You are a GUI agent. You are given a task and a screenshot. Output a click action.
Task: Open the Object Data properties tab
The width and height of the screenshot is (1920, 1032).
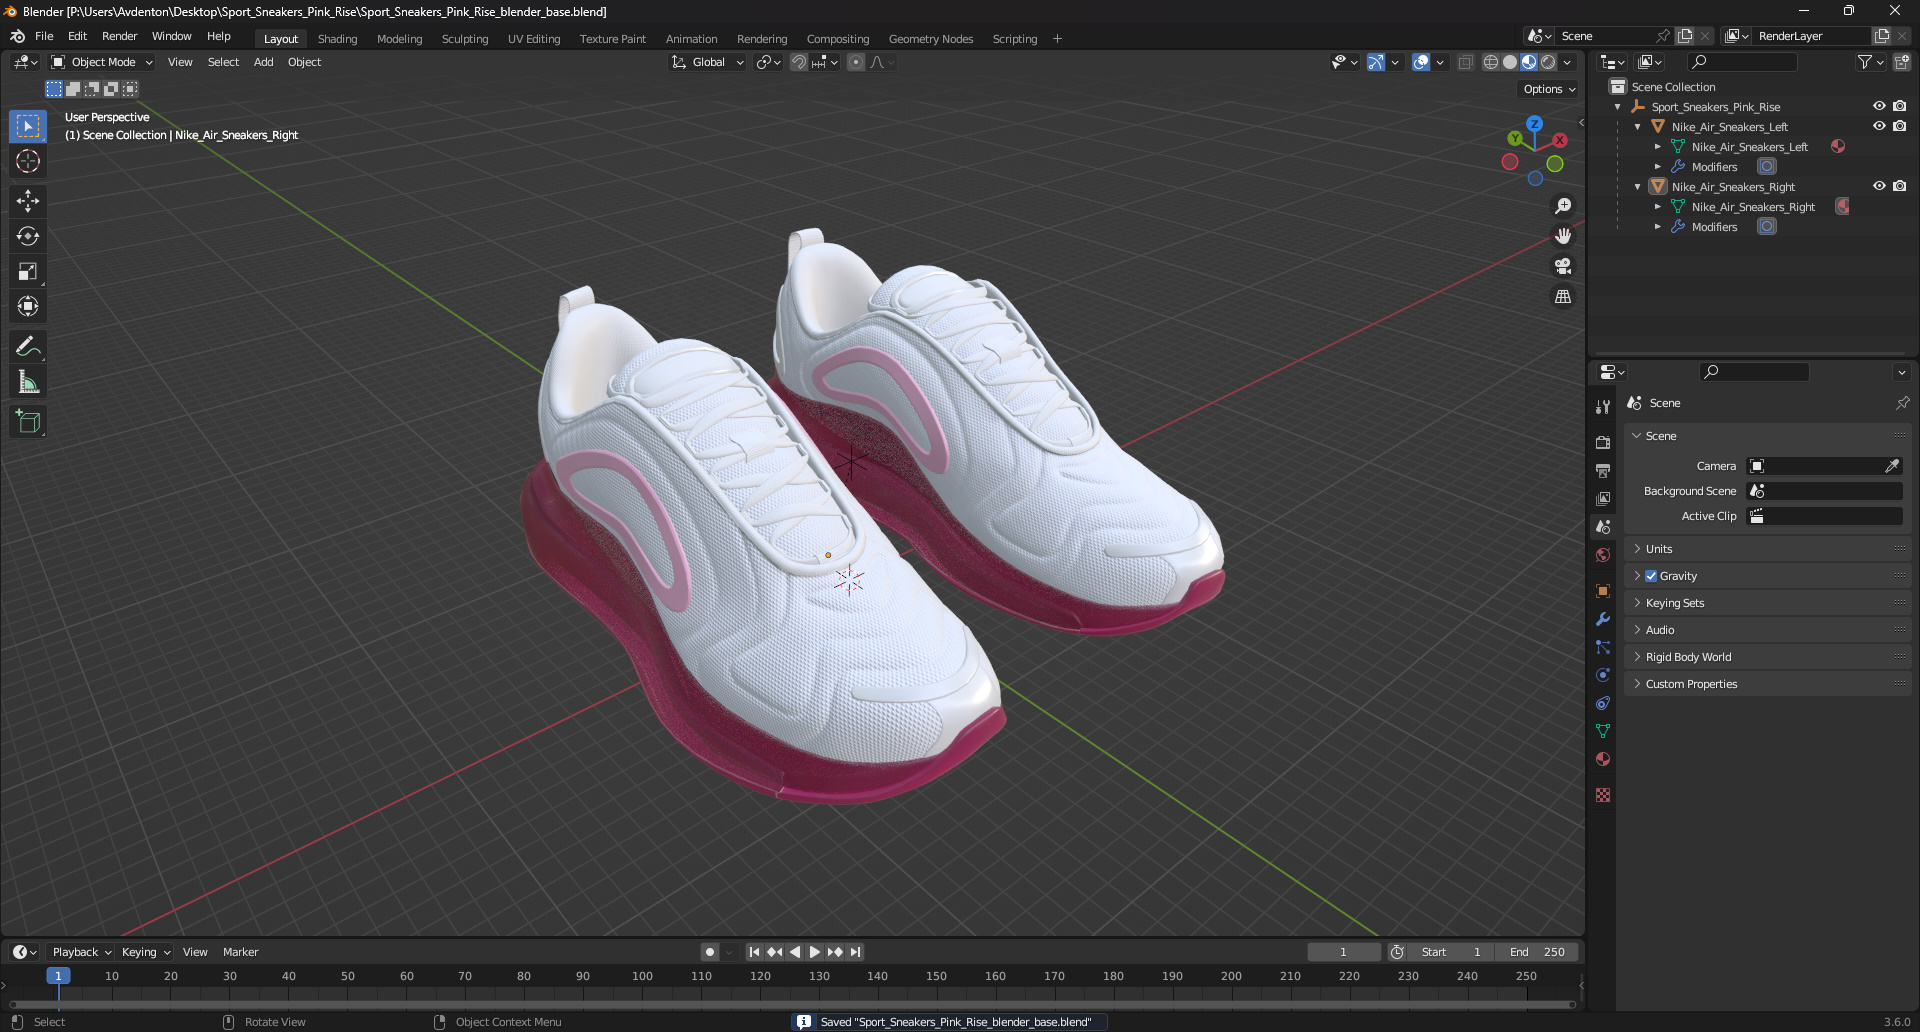pos(1603,731)
